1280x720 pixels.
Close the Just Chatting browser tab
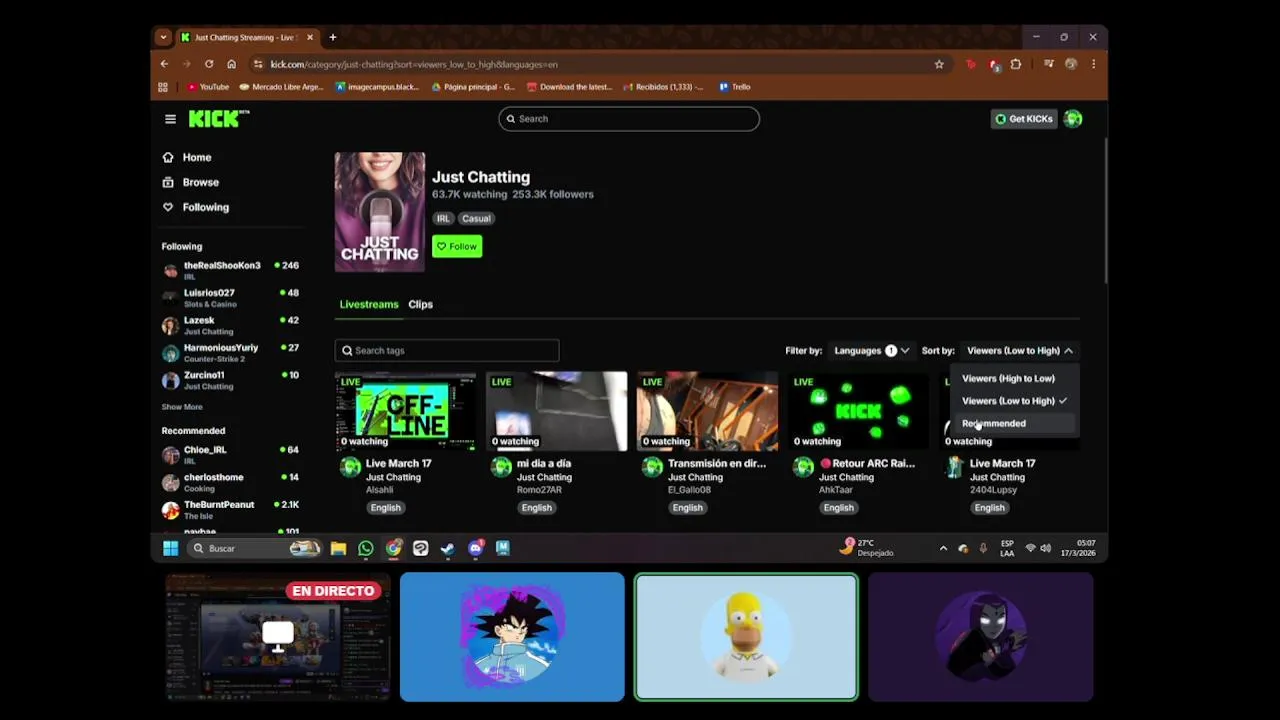[x=310, y=37]
